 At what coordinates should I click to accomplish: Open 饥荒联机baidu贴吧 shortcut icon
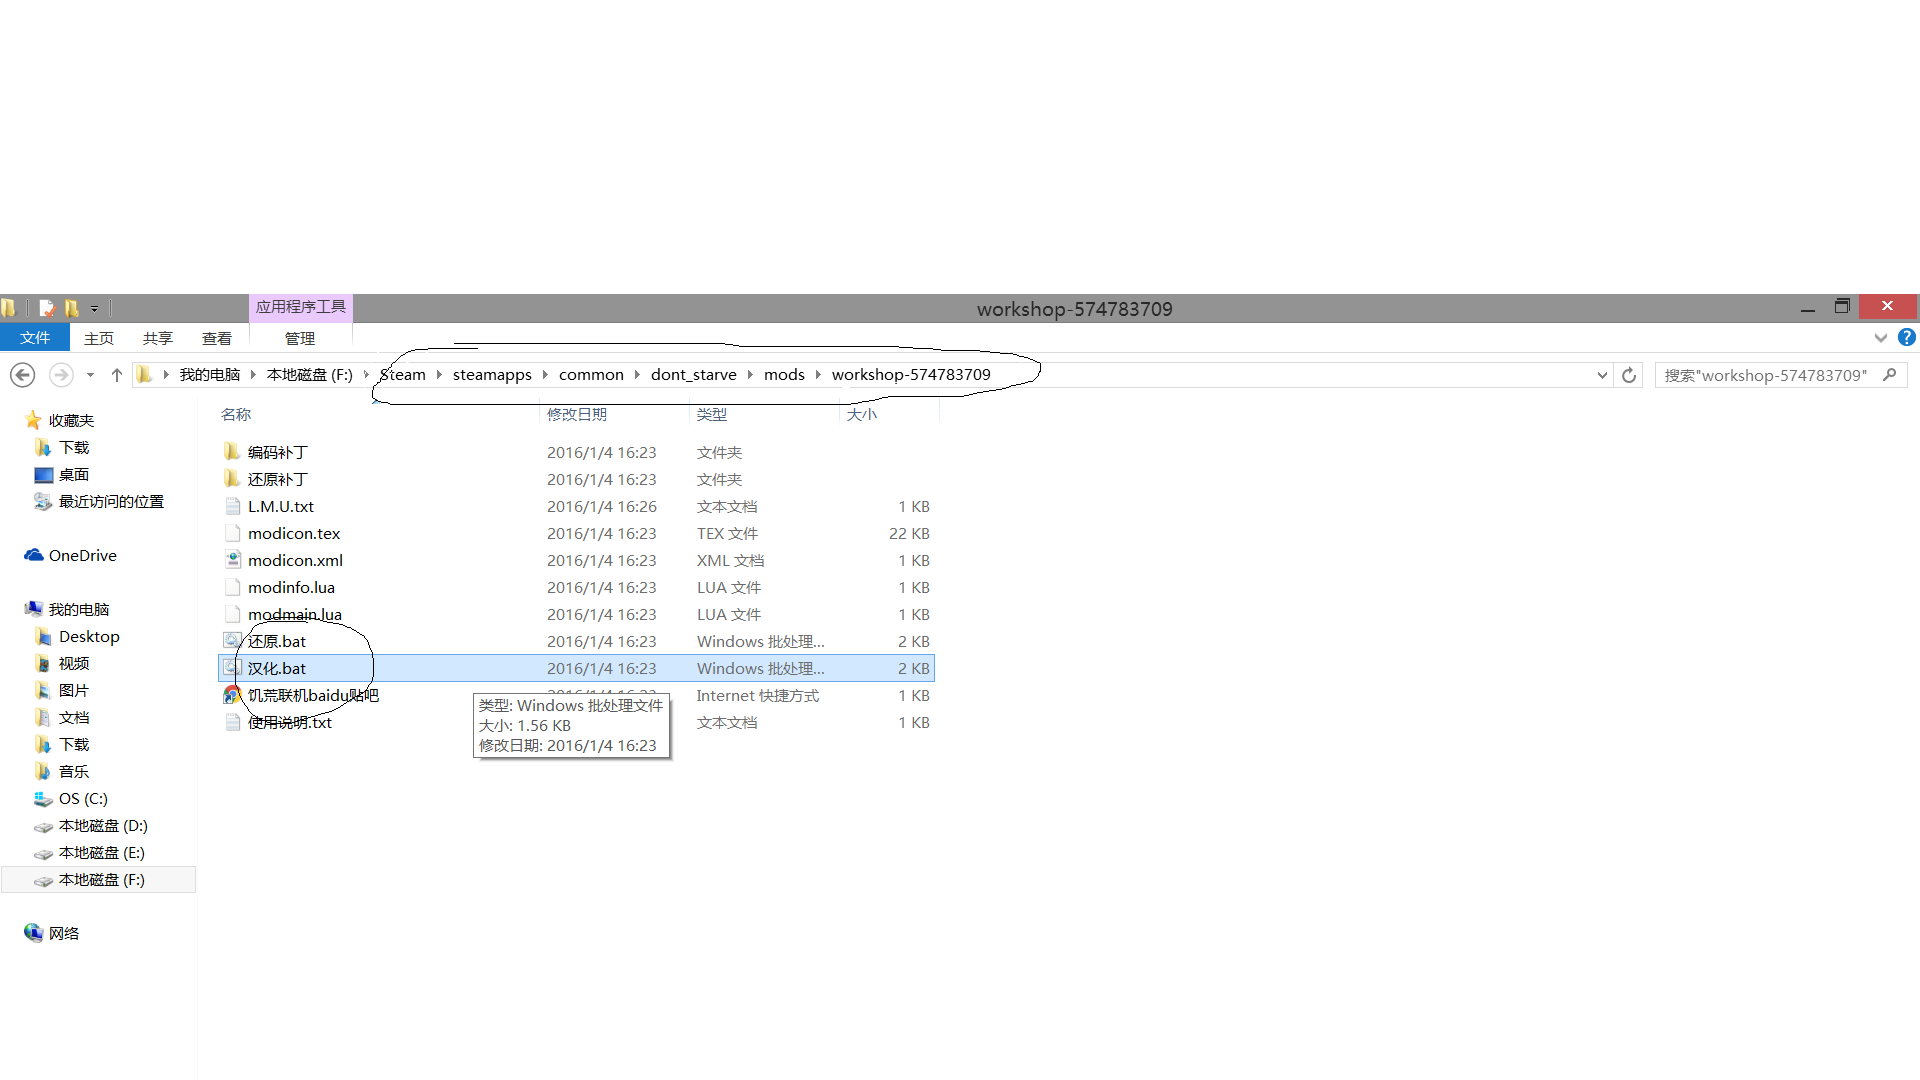tap(232, 695)
